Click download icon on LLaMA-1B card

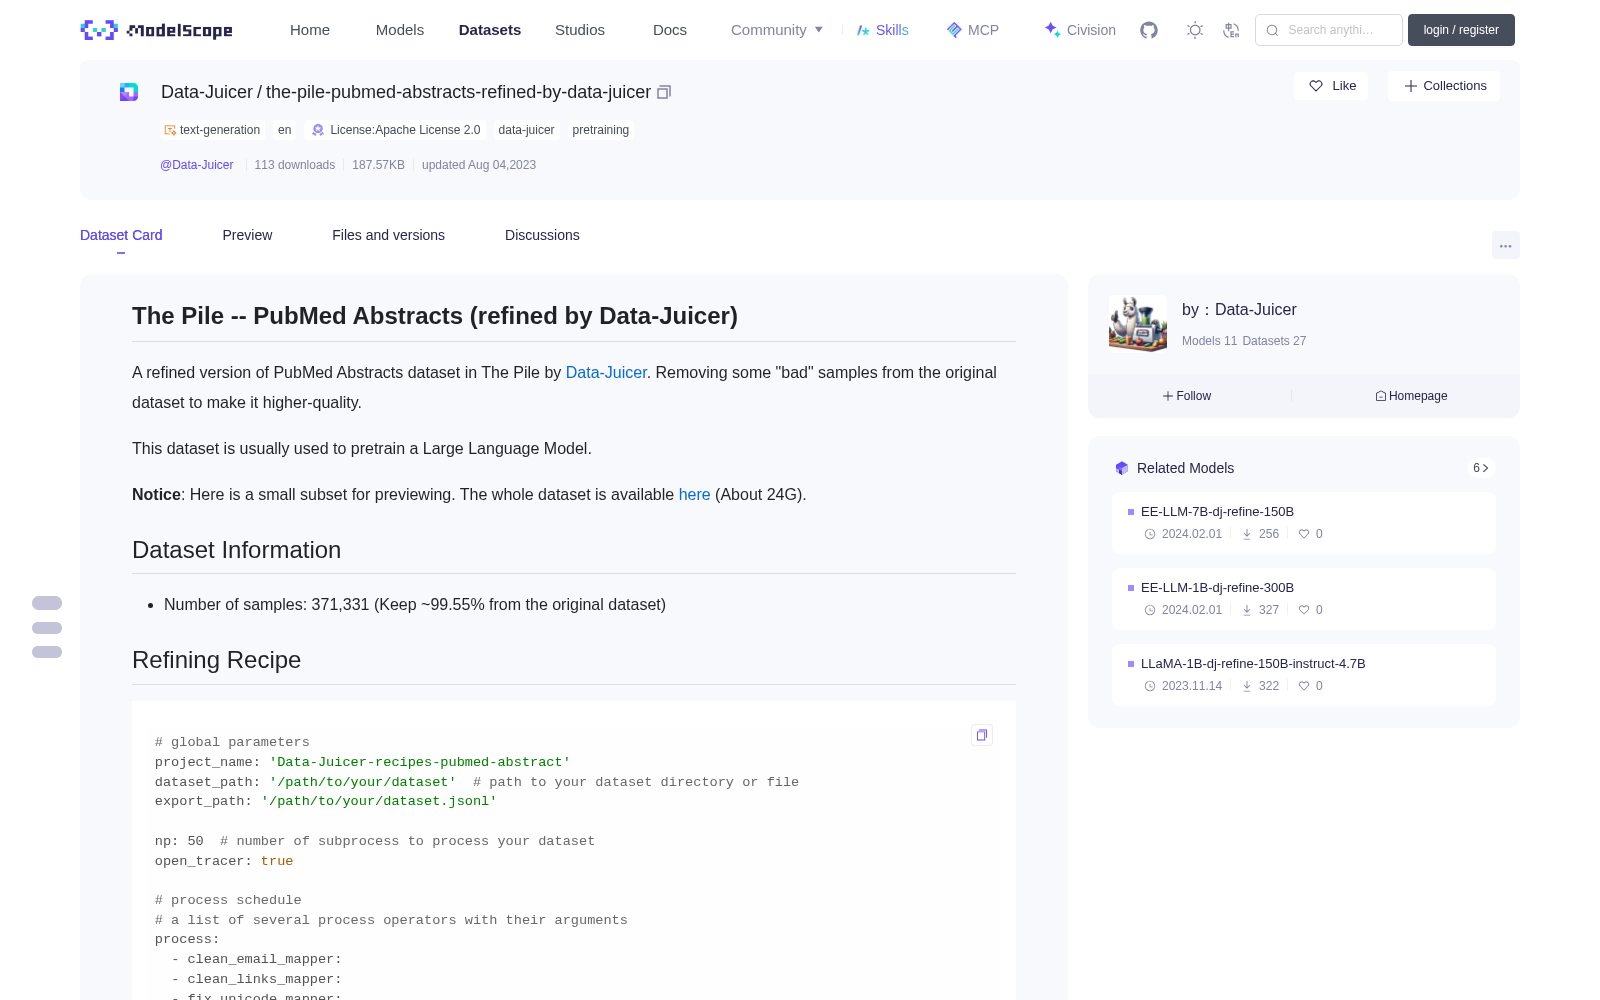click(1247, 686)
